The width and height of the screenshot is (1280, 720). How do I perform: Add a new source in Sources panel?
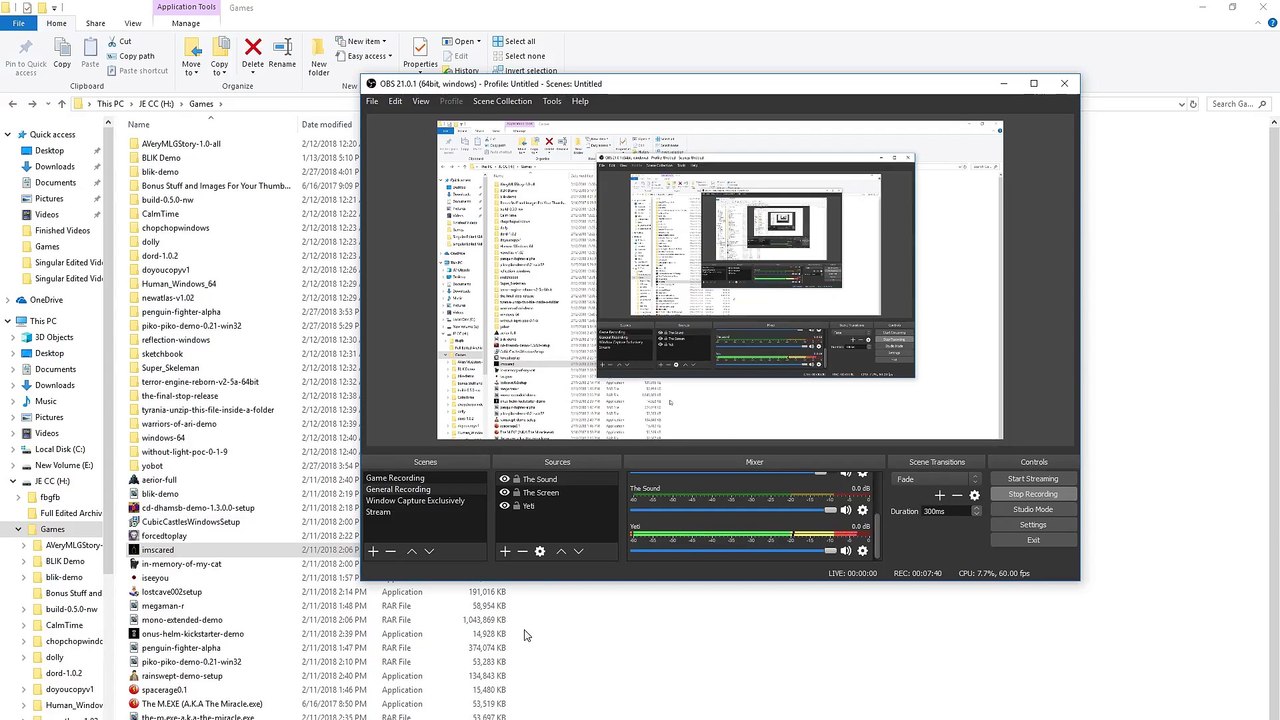[x=505, y=551]
